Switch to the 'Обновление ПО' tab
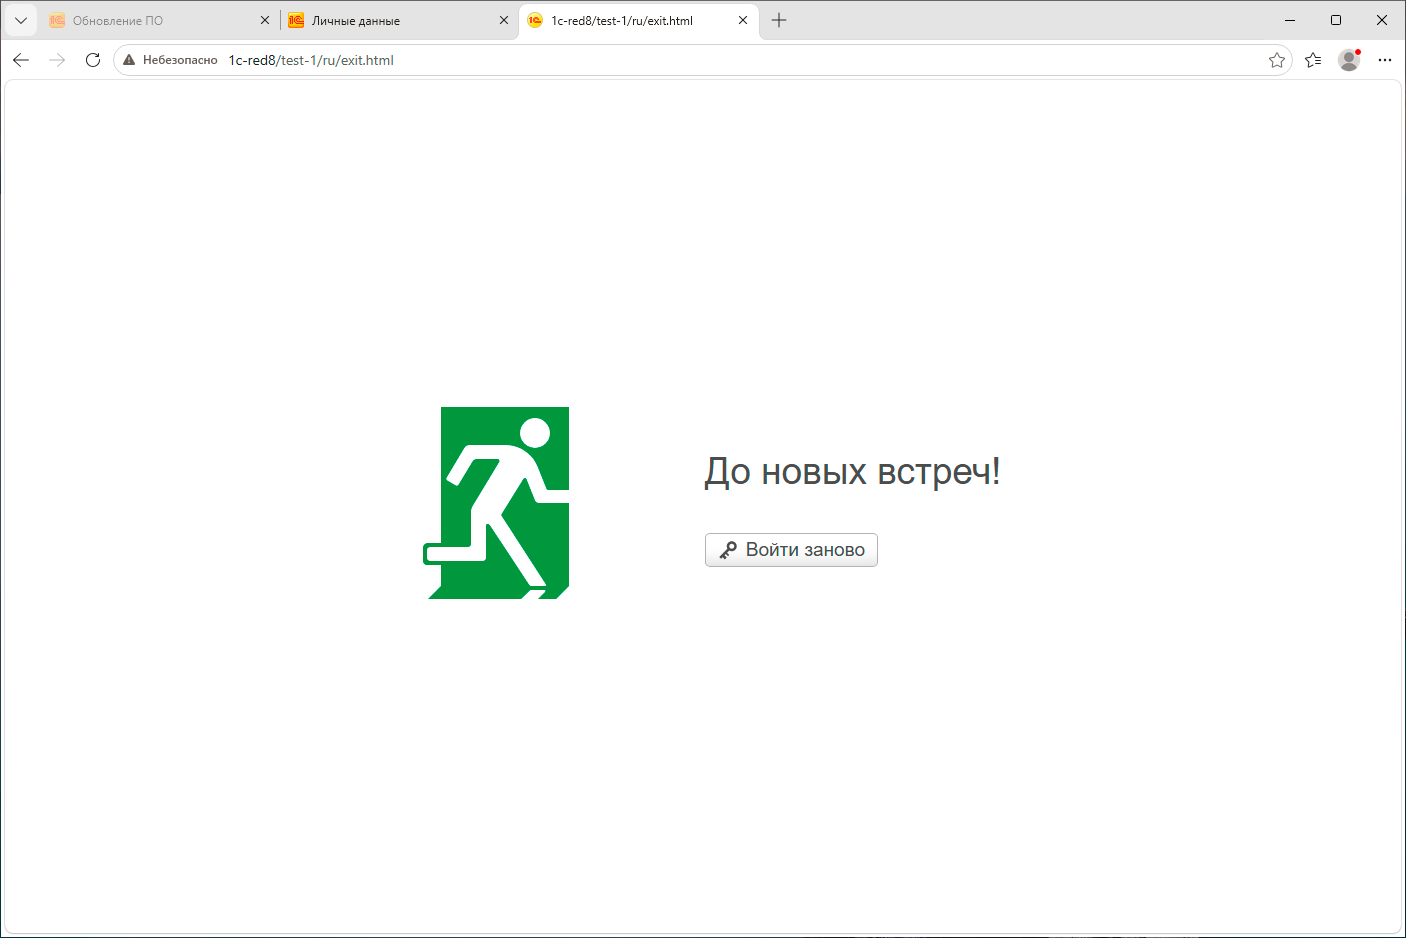The height and width of the screenshot is (938, 1406). (158, 20)
